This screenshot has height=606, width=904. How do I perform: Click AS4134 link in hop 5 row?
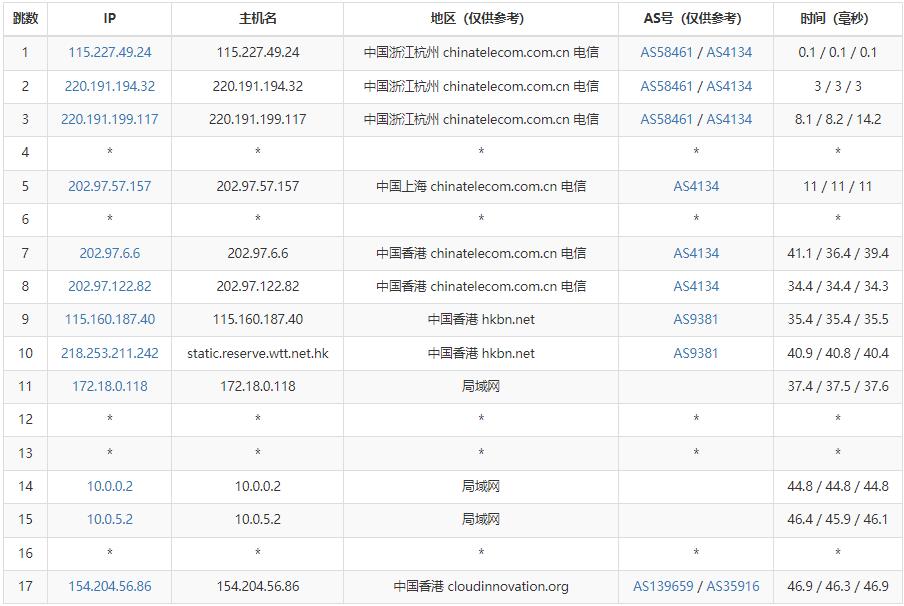(x=696, y=186)
